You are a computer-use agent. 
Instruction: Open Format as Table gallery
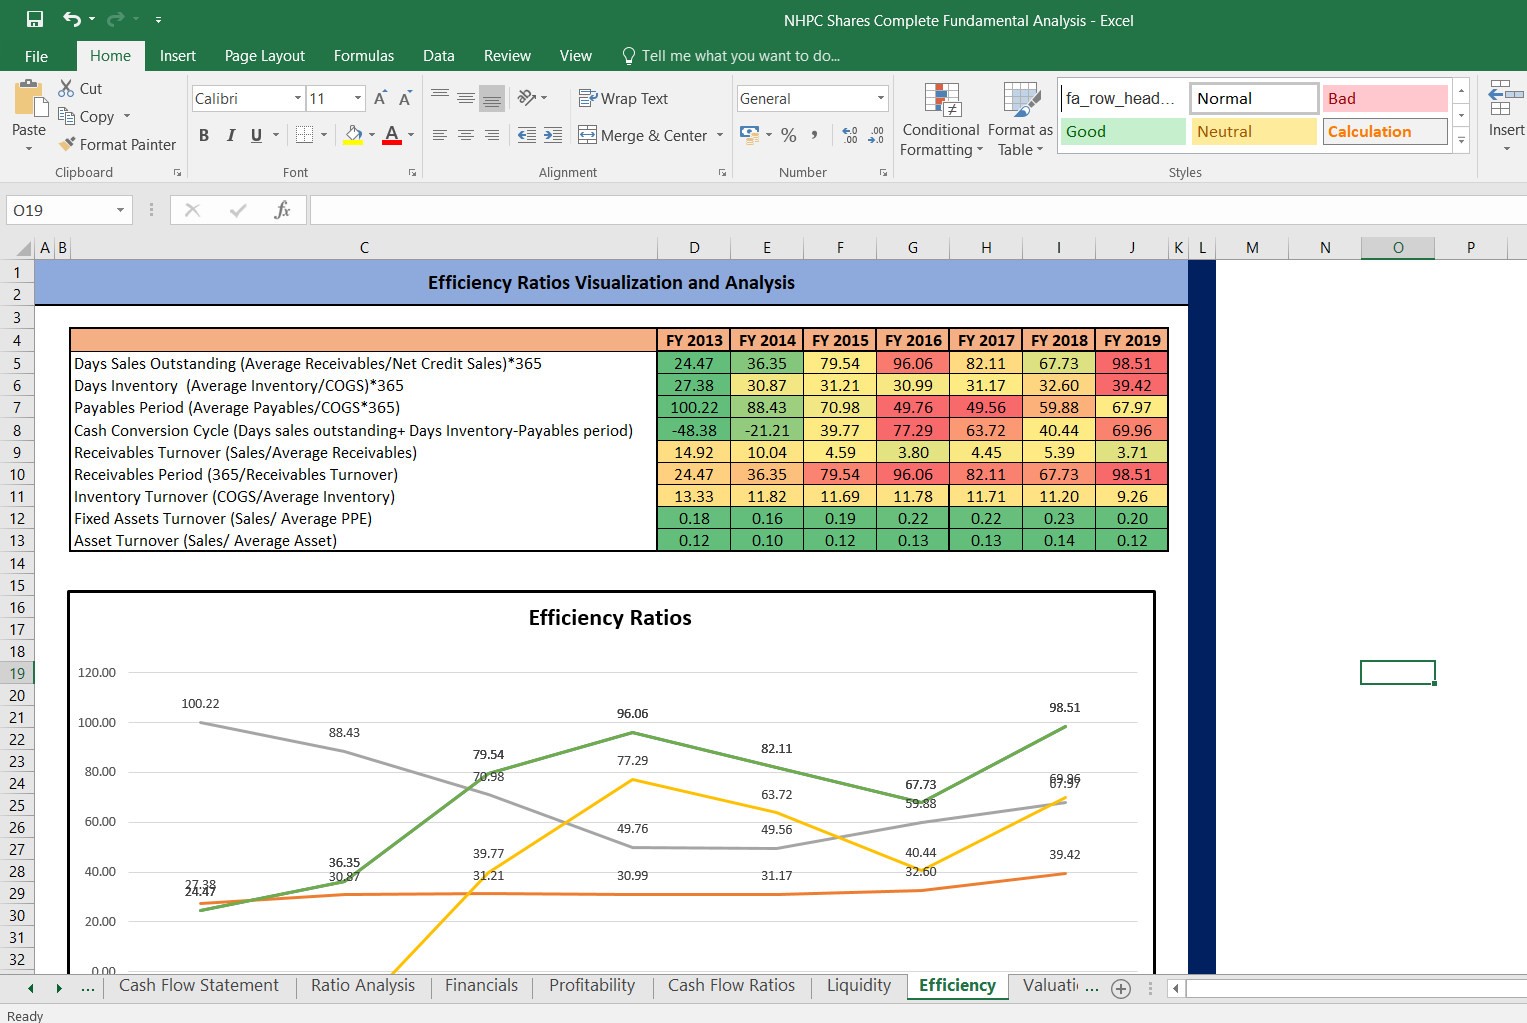(1020, 120)
